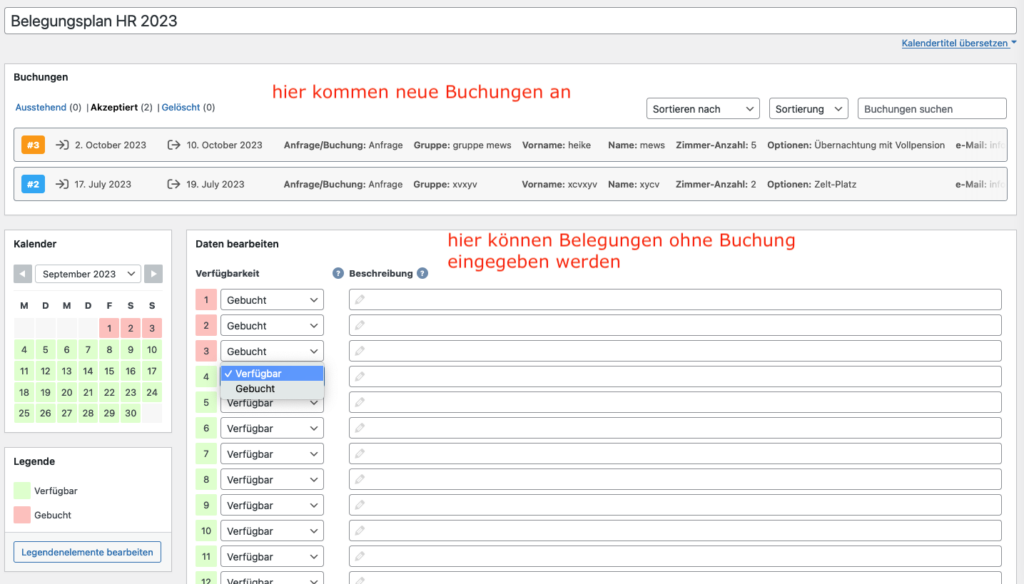Click the previous month arrow in Kalender

click(x=23, y=274)
